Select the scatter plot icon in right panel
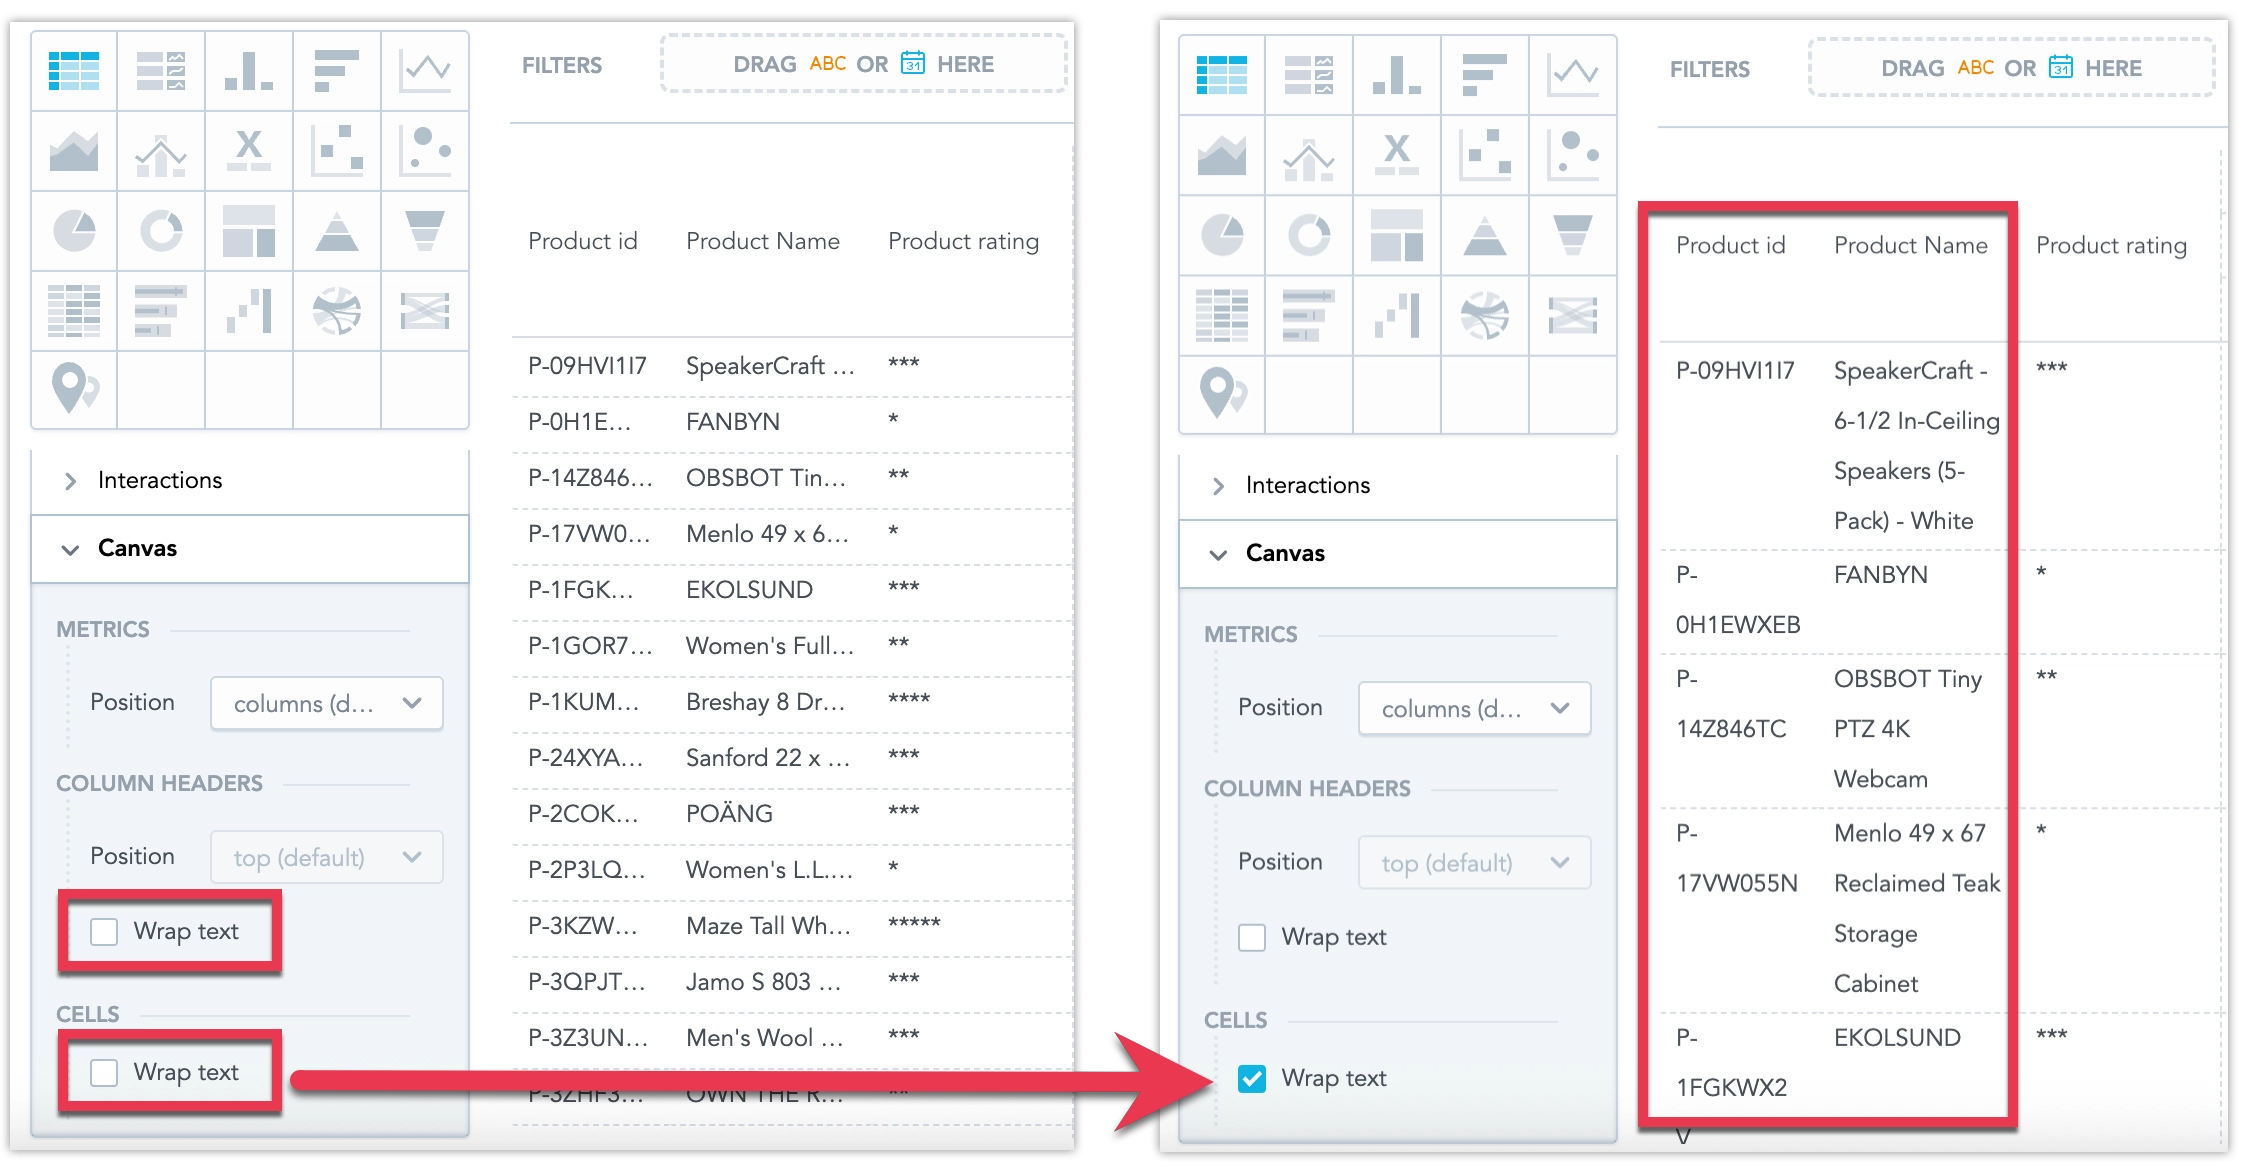Image resolution: width=2248 pixels, height=1170 pixels. click(x=1485, y=155)
